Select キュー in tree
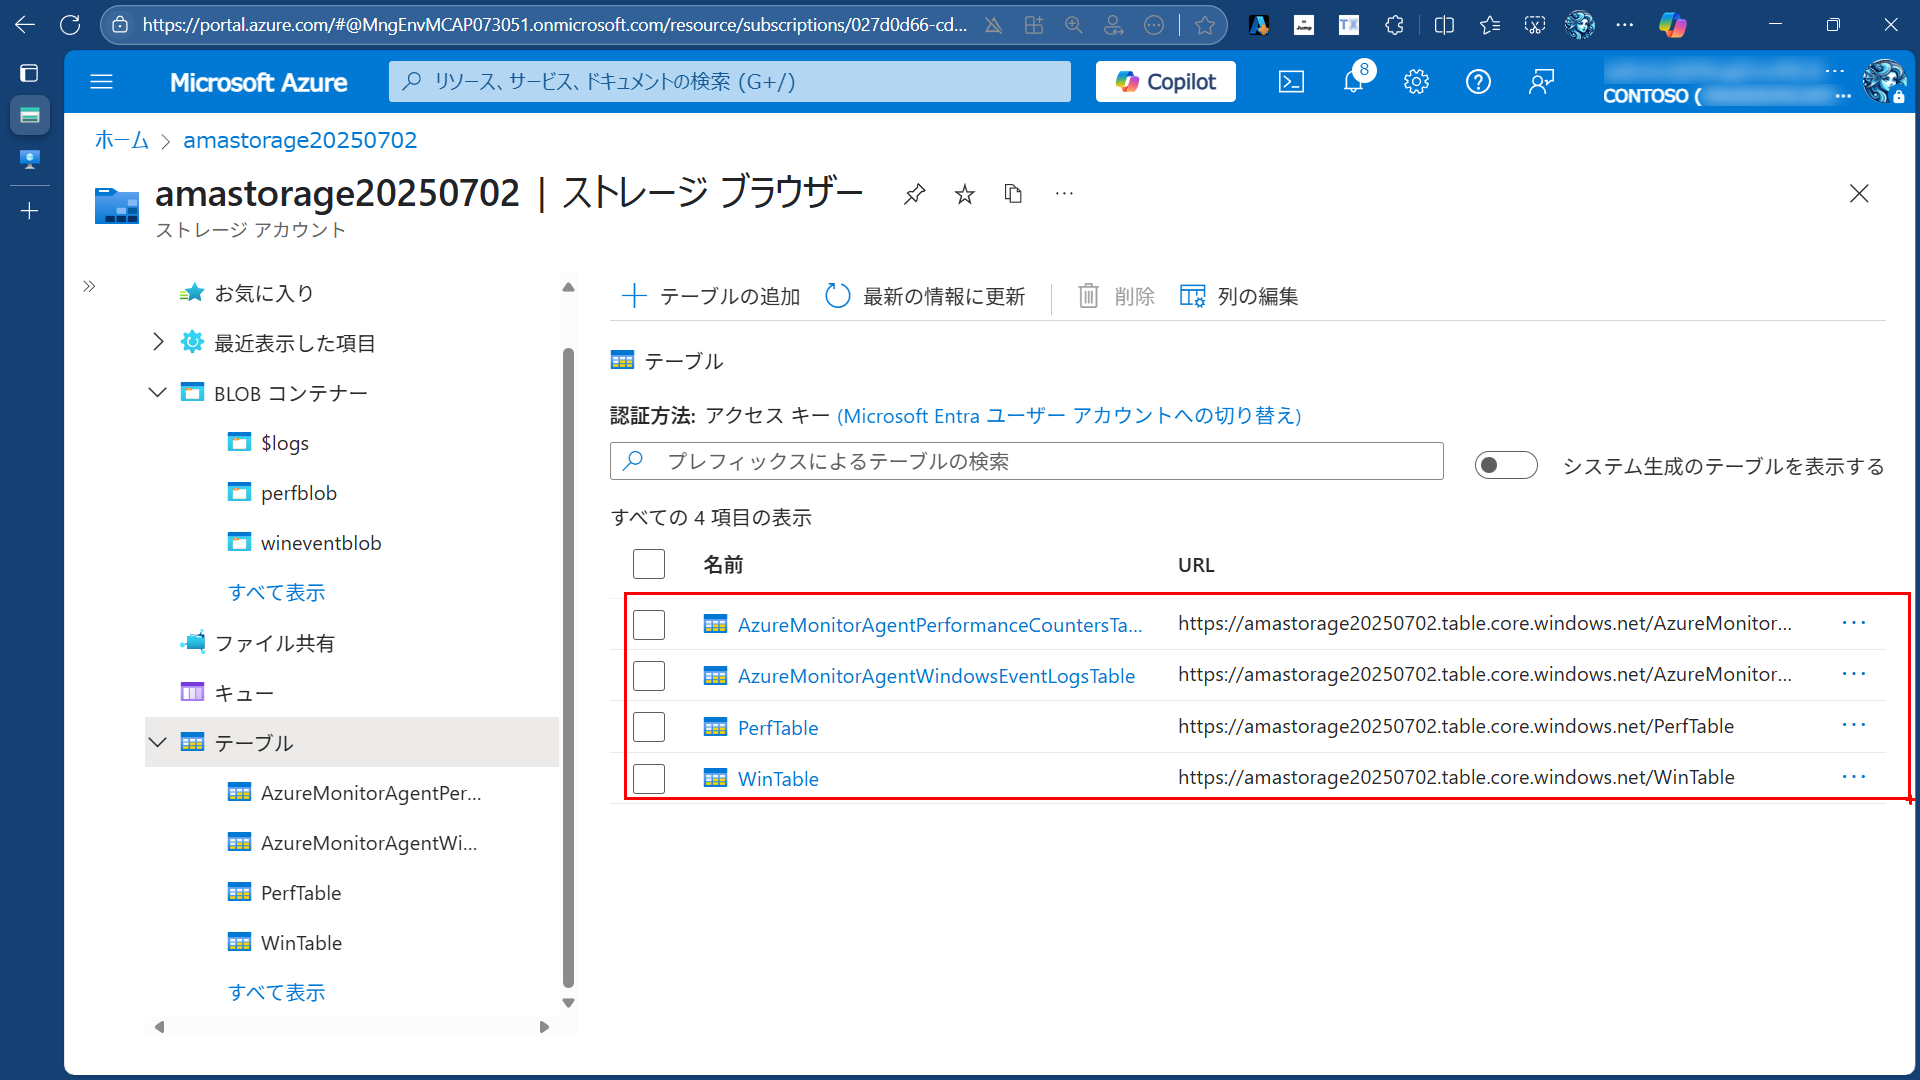This screenshot has height=1080, width=1920. tap(243, 693)
